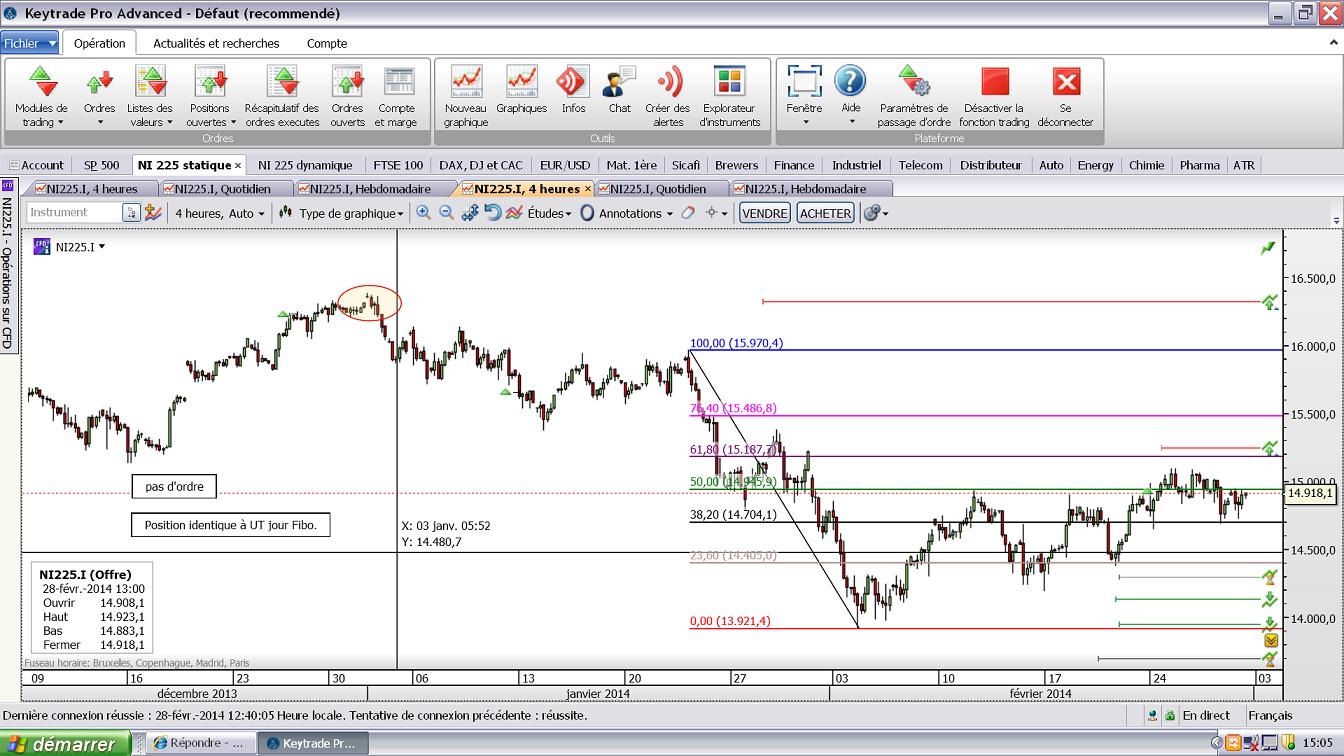Viewport: 1344px width, 756px height.
Task: Show Ordres ouverts panel
Action: [x=347, y=96]
